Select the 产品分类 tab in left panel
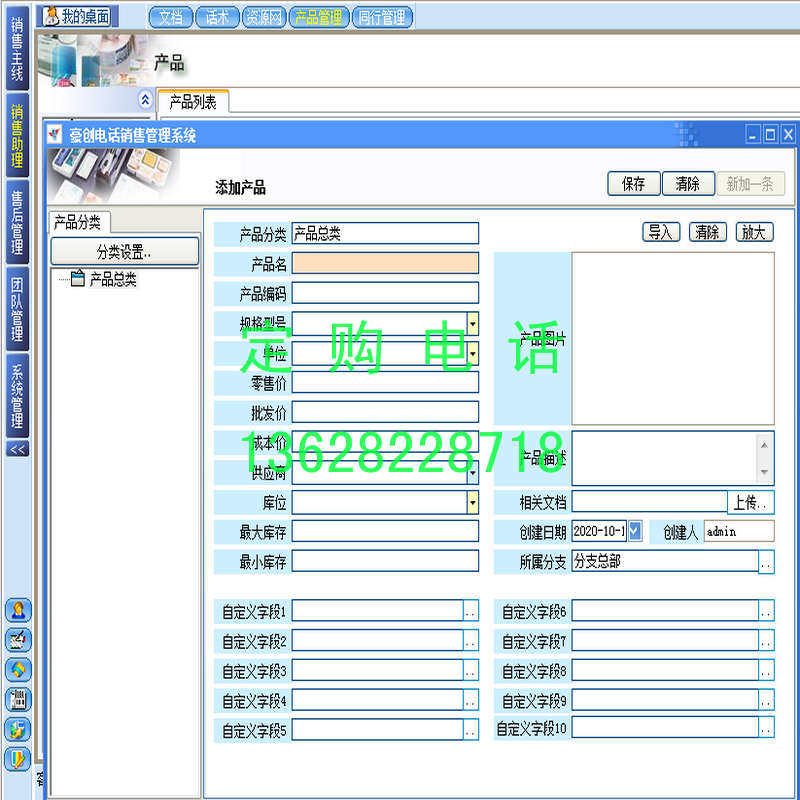800x800 pixels. coord(78,222)
